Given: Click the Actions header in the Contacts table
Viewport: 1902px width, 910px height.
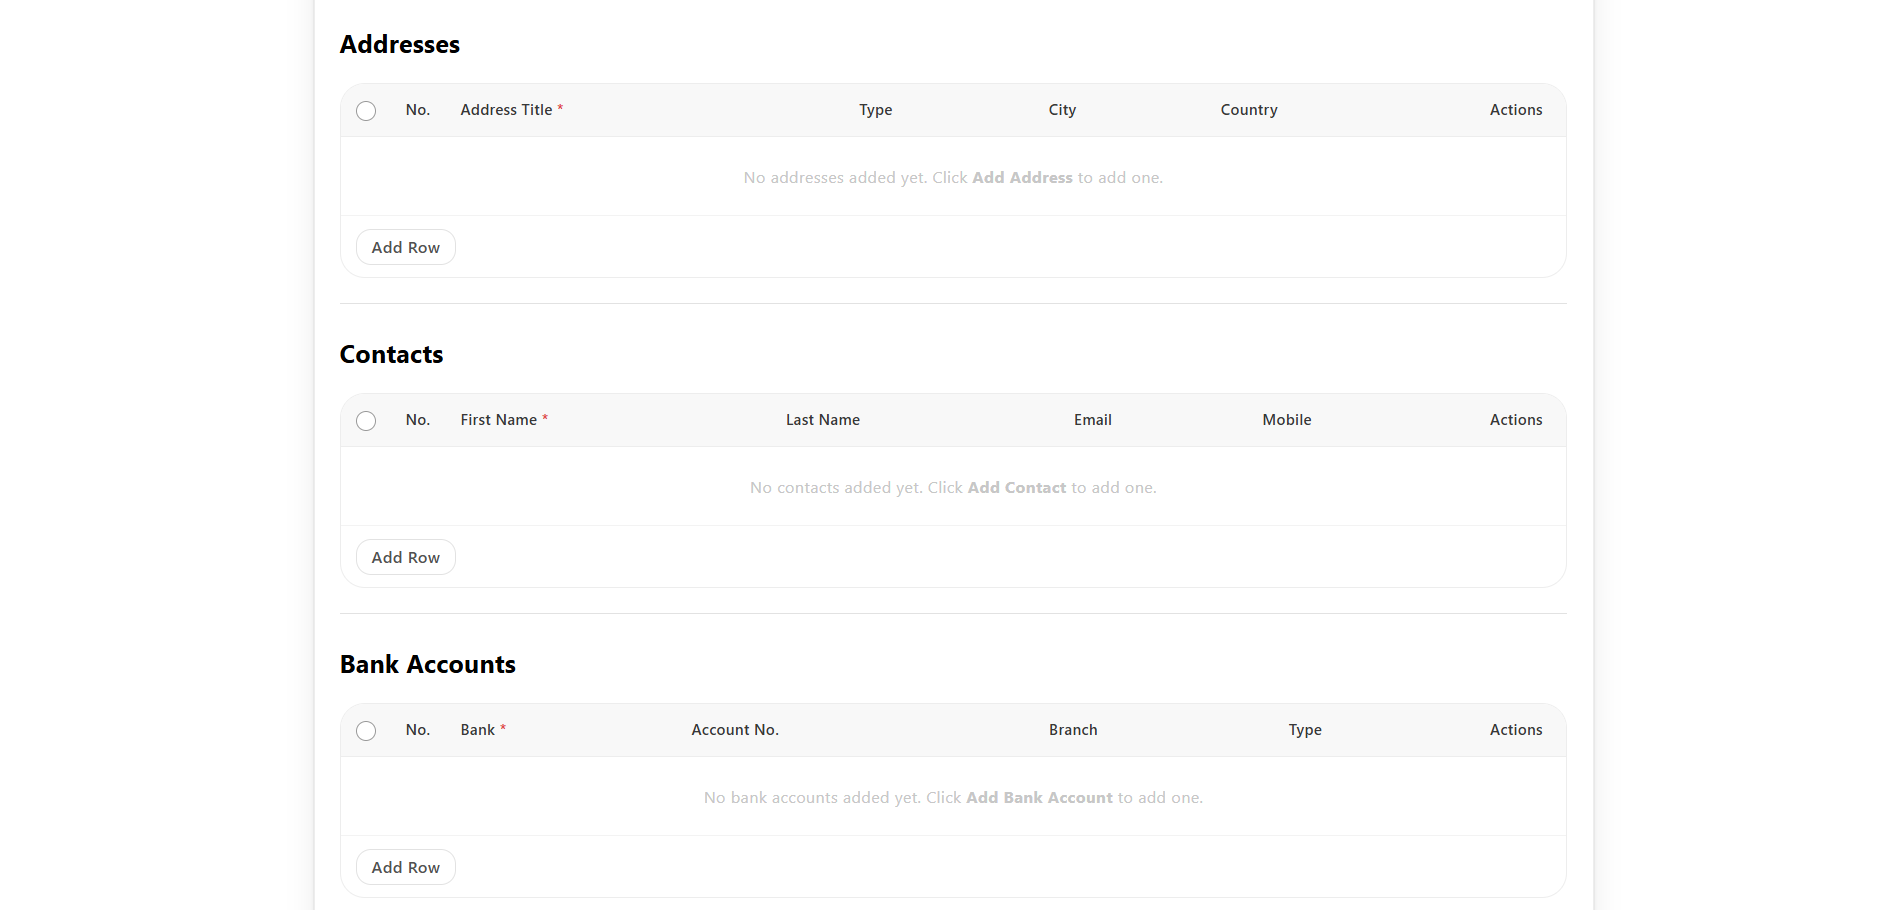Looking at the screenshot, I should pyautogui.click(x=1516, y=420).
